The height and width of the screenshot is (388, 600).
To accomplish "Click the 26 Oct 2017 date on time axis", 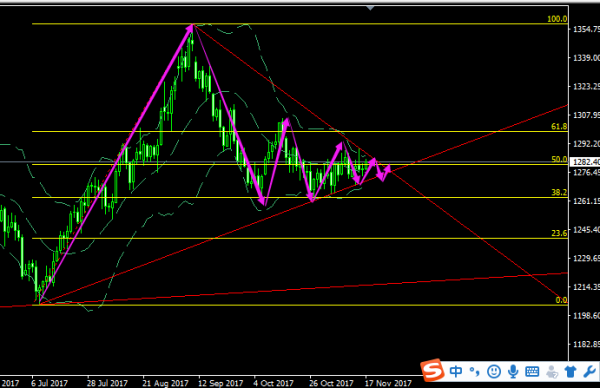I will (331, 383).
